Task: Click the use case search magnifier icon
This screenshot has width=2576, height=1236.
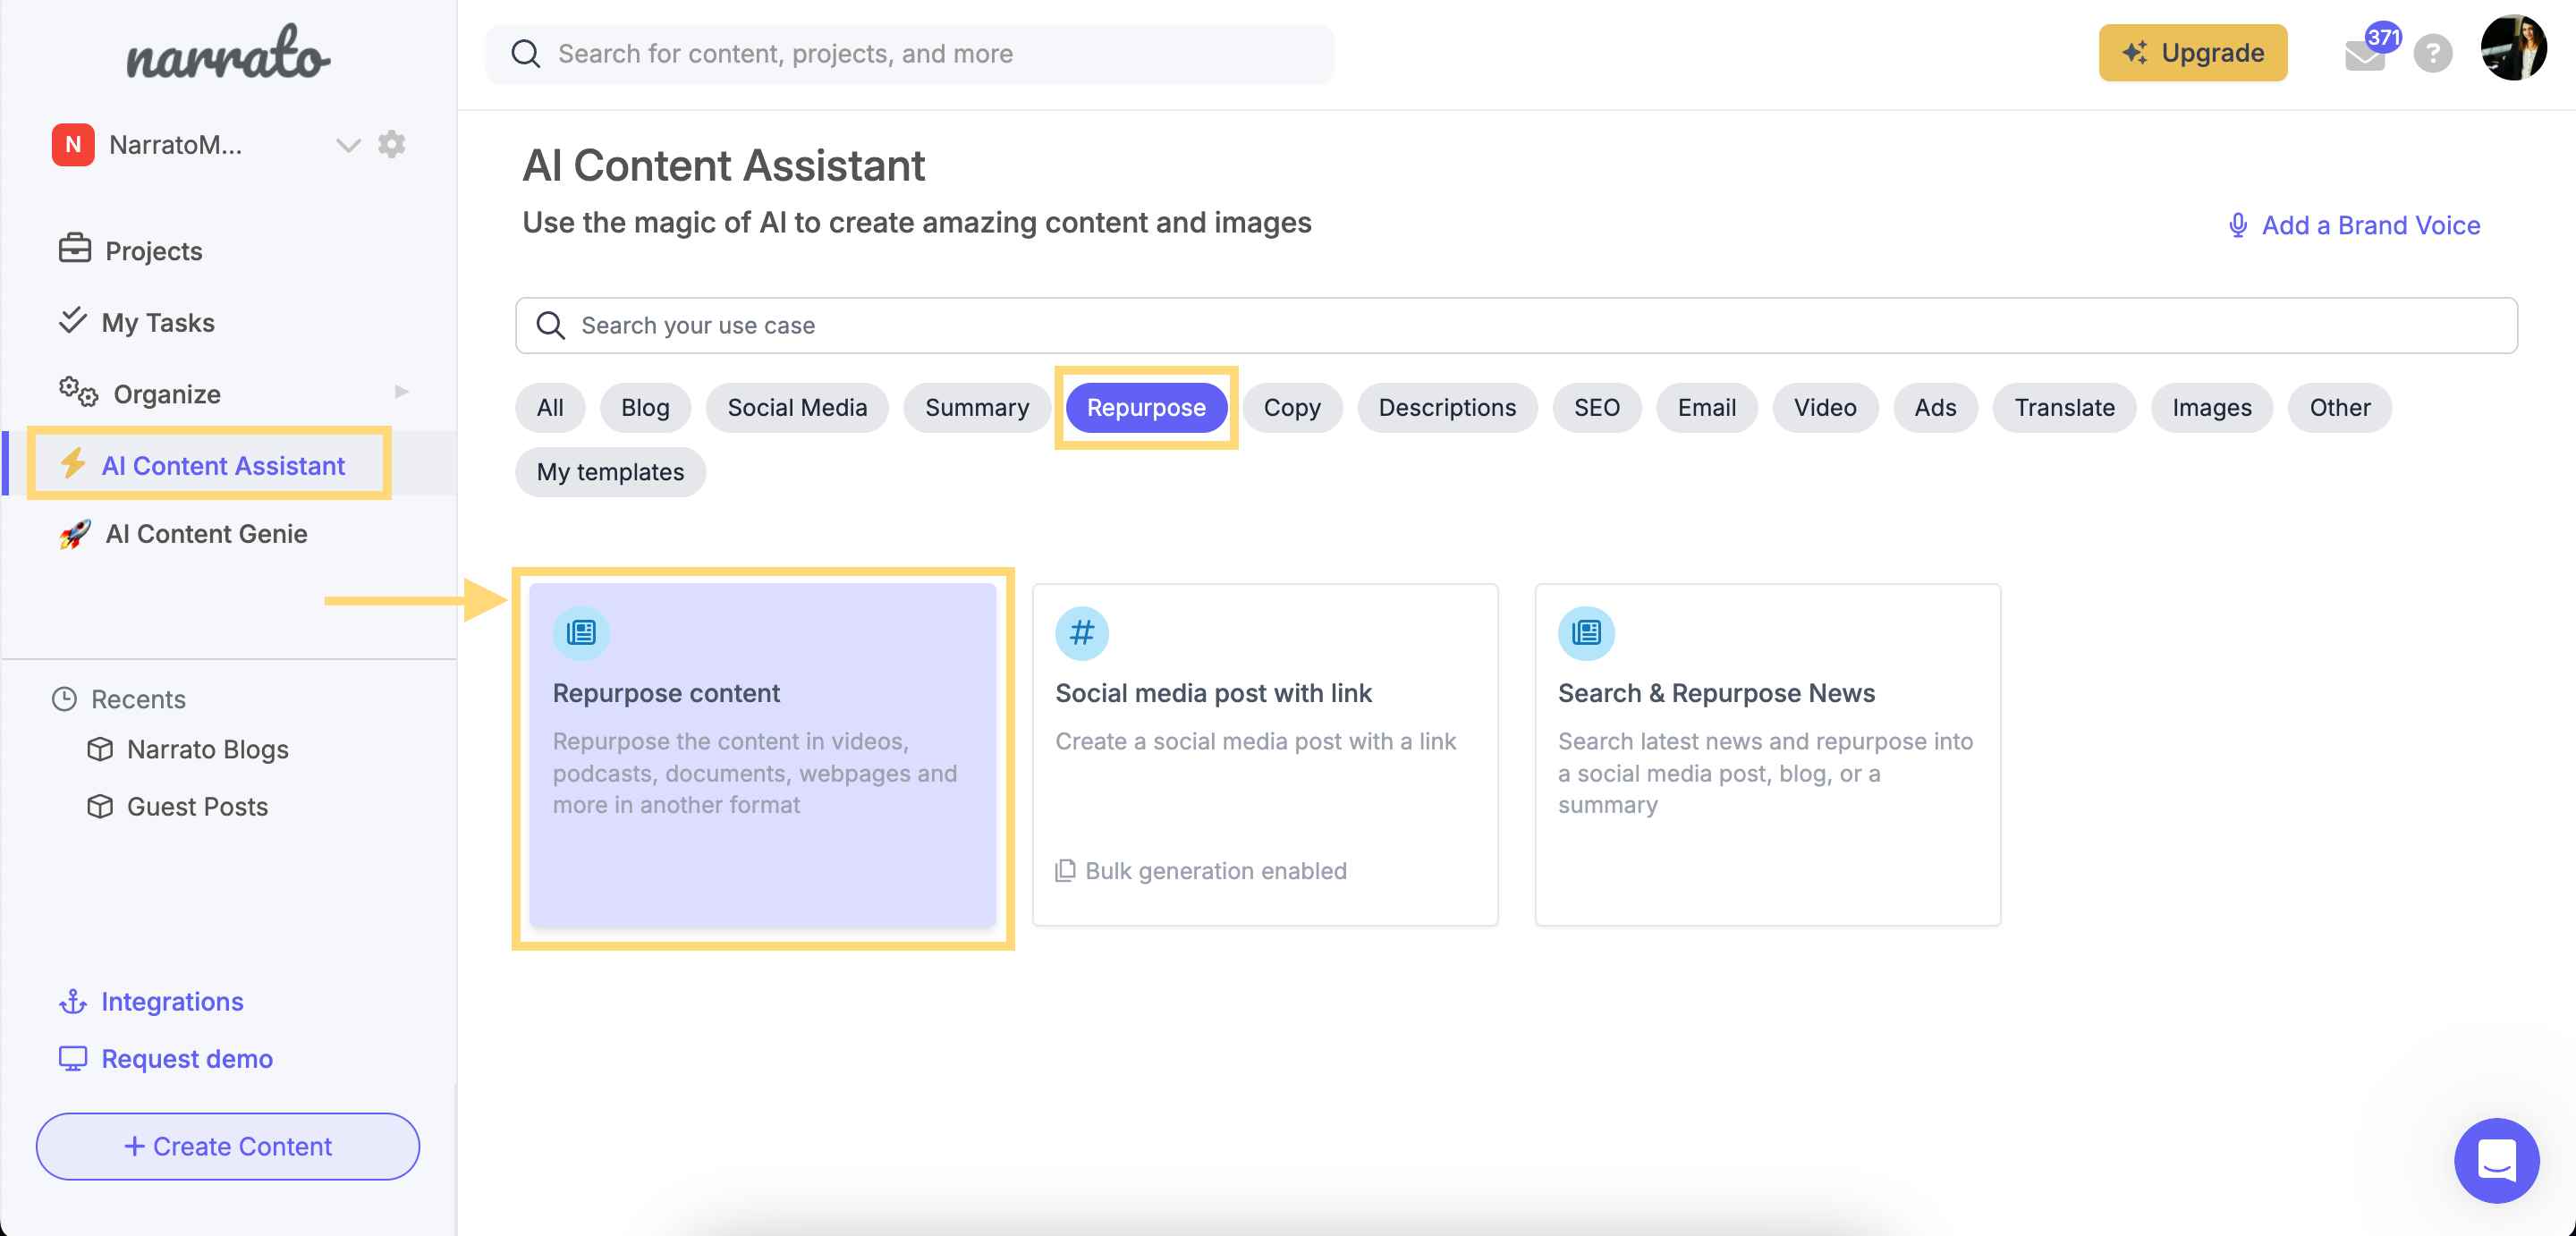Action: (x=551, y=325)
